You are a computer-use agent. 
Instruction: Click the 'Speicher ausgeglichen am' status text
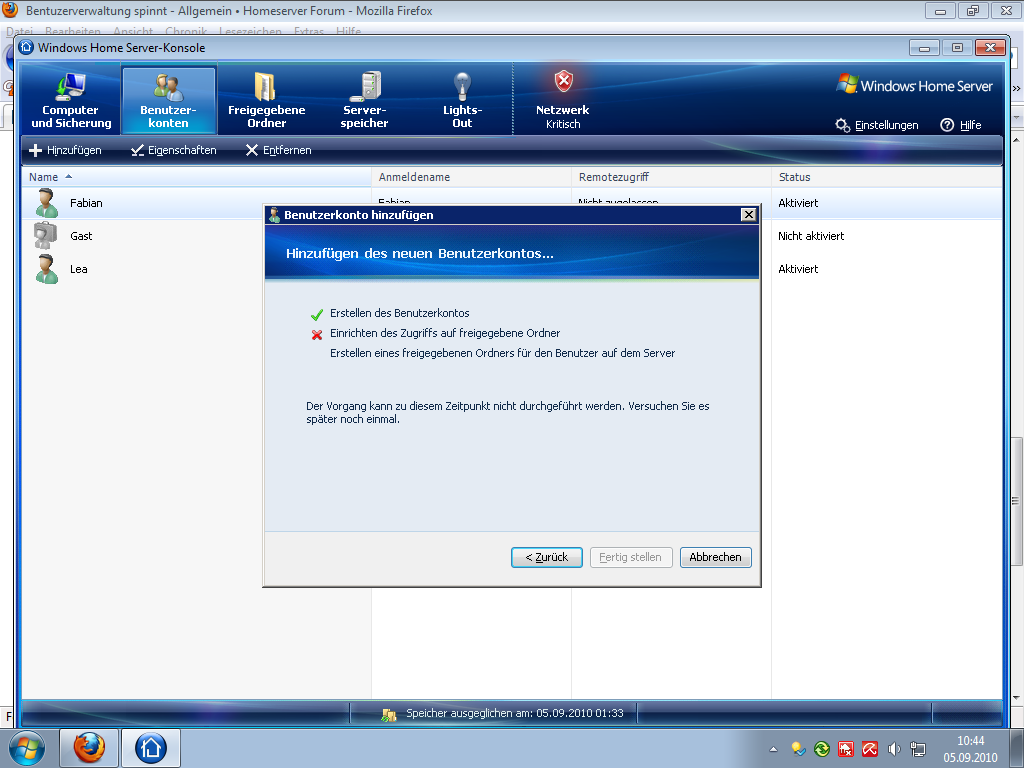click(x=515, y=713)
